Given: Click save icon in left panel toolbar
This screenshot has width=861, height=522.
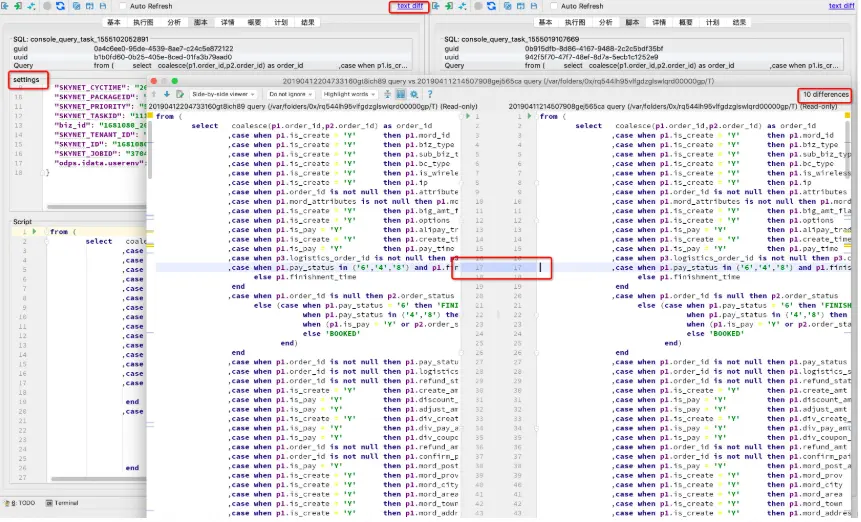Looking at the screenshot, I should [x=103, y=6].
